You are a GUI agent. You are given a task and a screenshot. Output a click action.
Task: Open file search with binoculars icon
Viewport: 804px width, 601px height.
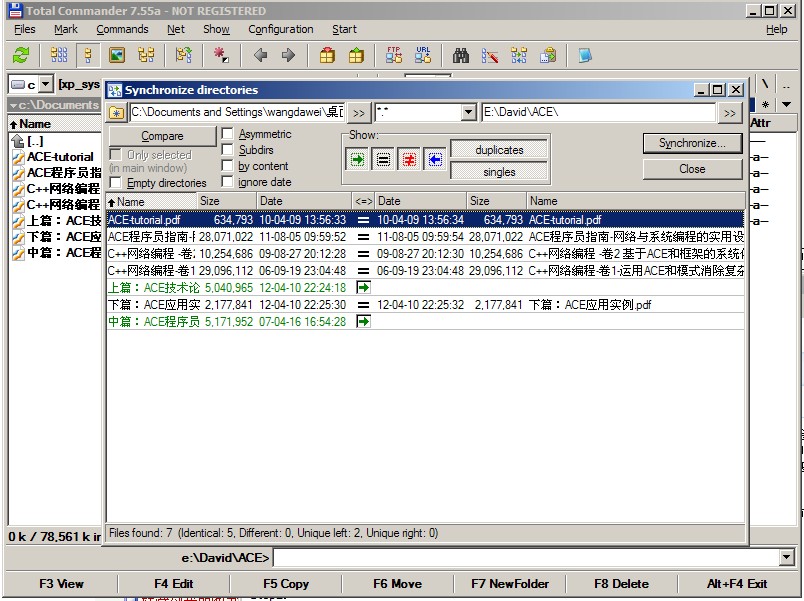pos(461,55)
